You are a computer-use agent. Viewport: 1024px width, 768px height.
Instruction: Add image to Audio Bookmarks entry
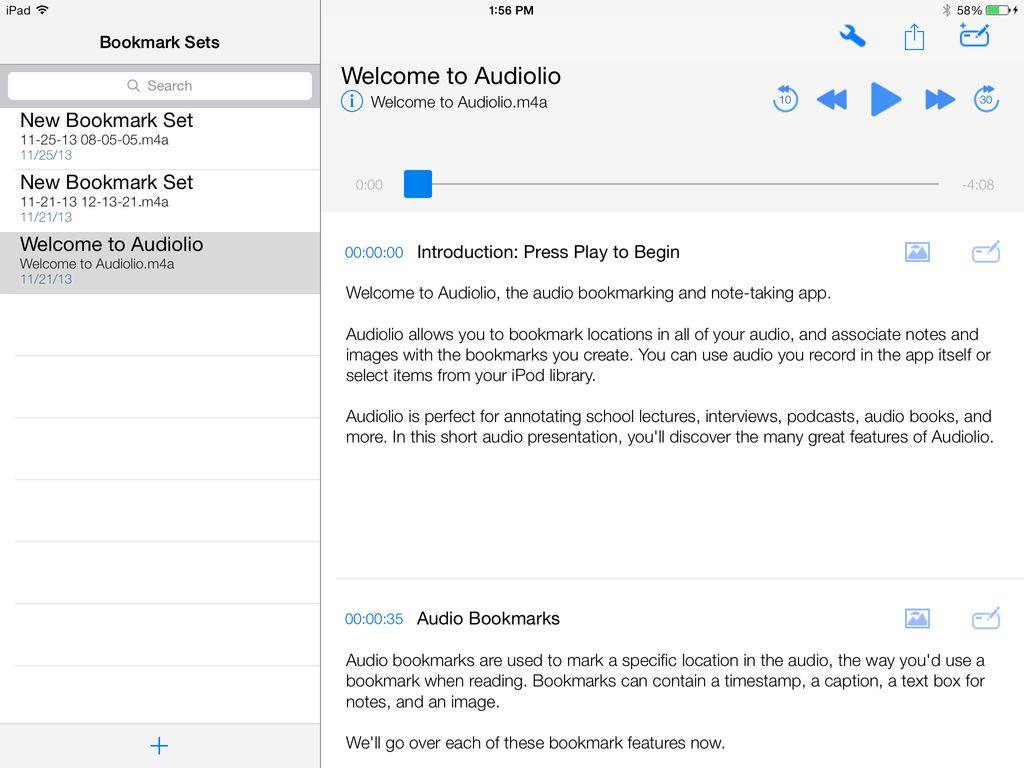pyautogui.click(x=917, y=618)
